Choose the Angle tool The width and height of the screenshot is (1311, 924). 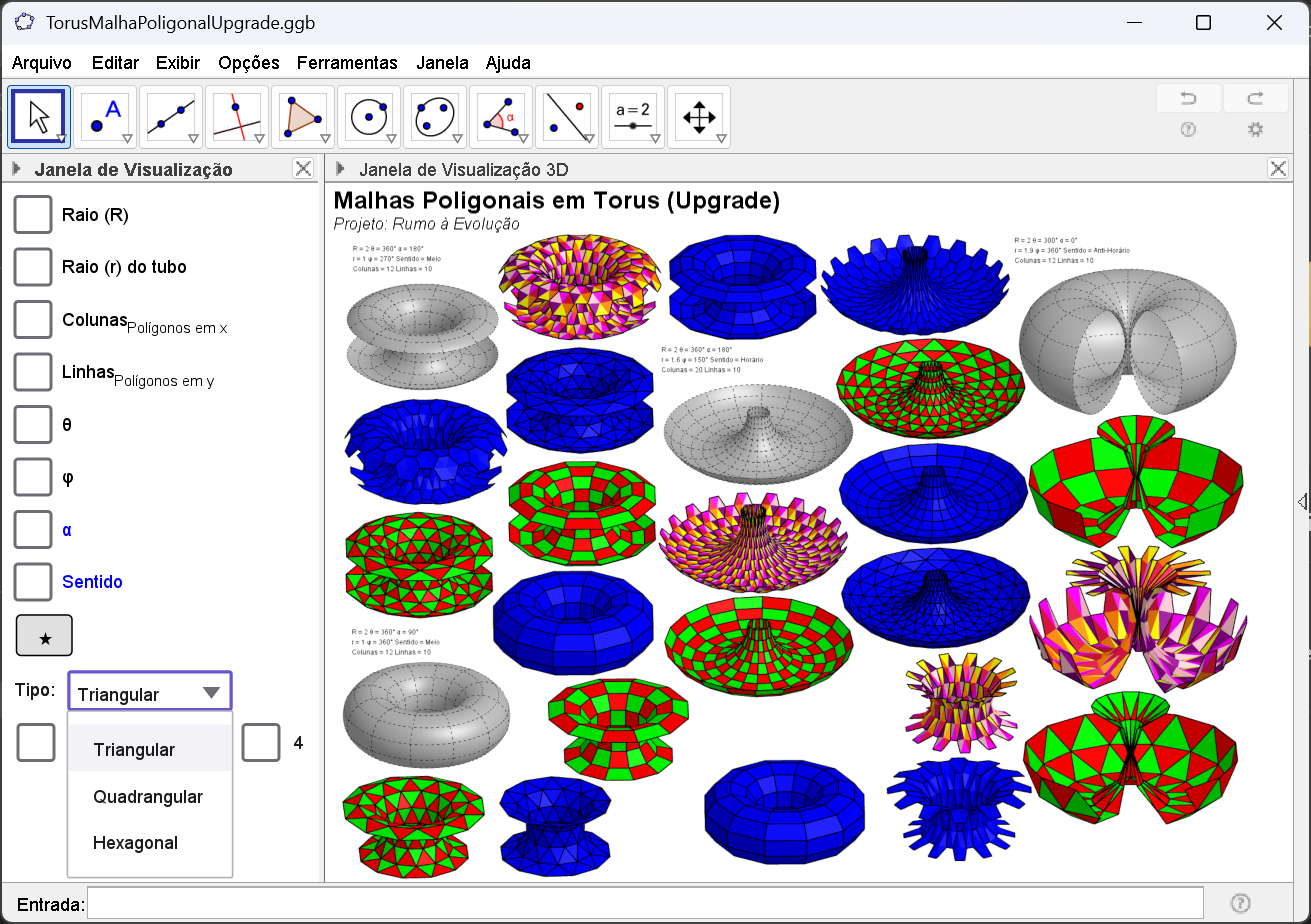501,117
